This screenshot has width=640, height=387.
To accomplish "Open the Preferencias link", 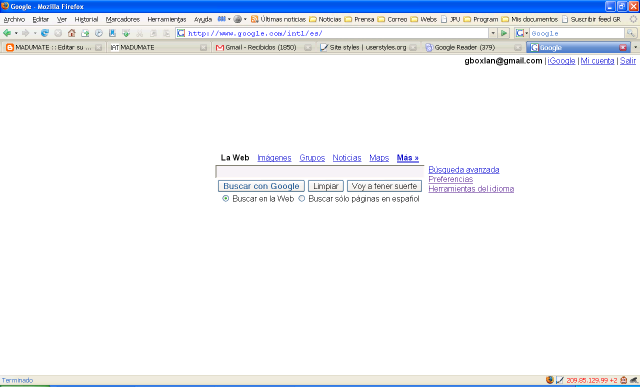I will [x=451, y=179].
